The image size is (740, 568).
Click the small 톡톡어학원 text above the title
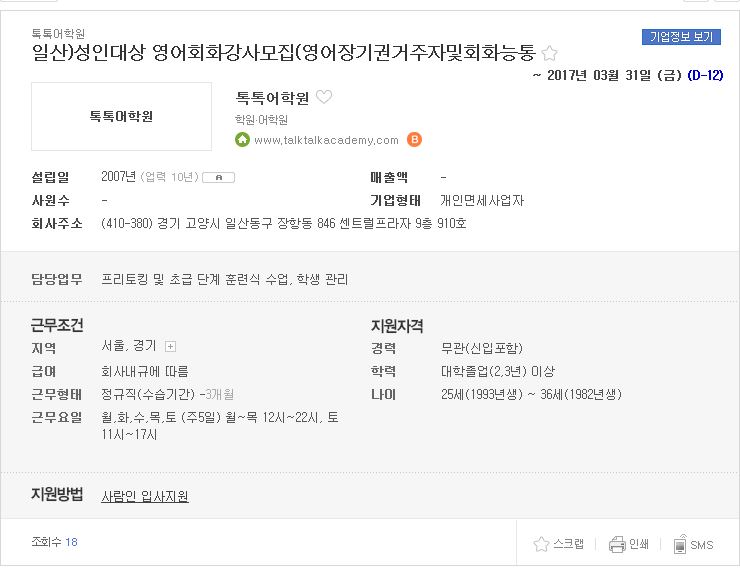(58, 33)
